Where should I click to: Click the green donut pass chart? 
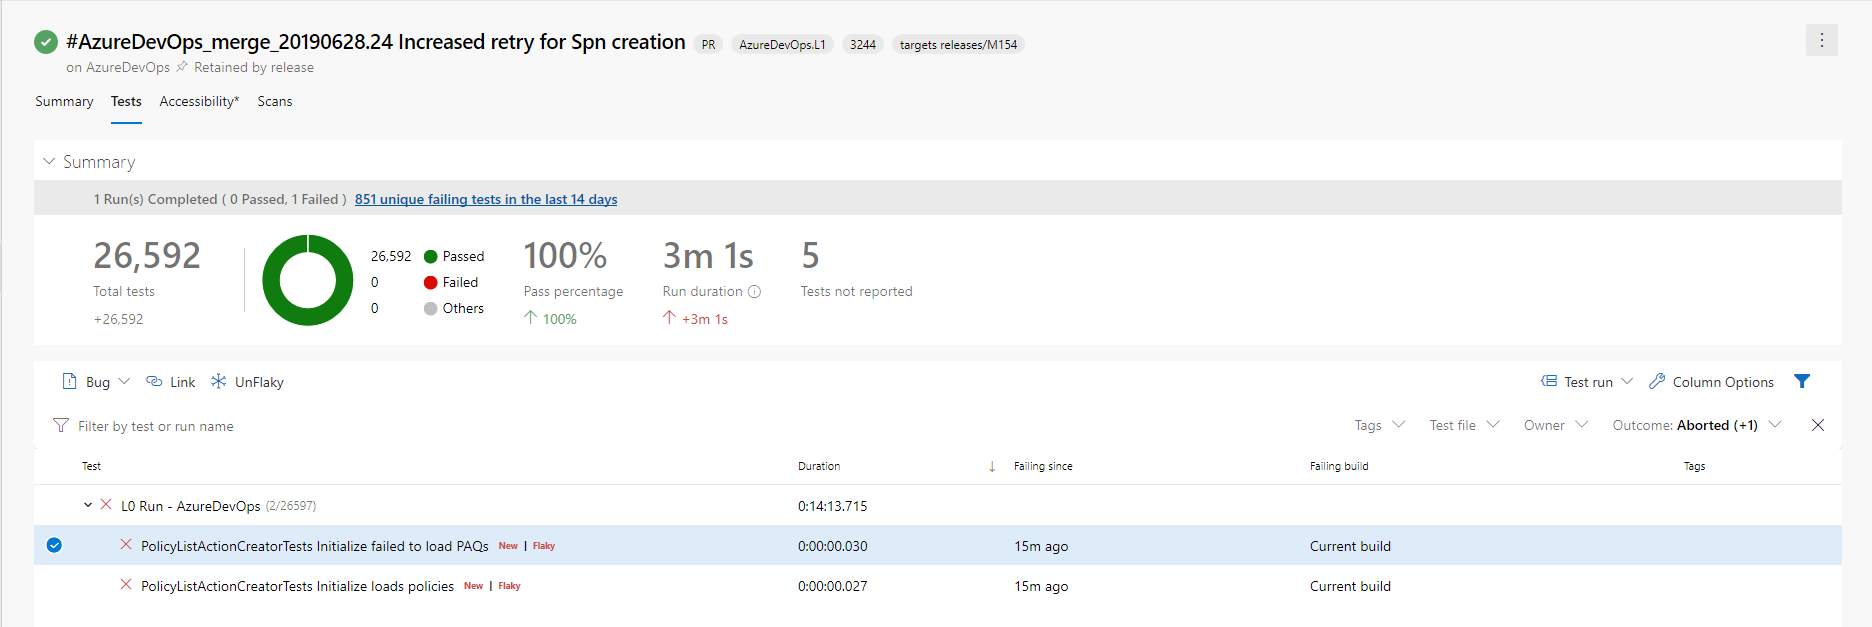(308, 280)
